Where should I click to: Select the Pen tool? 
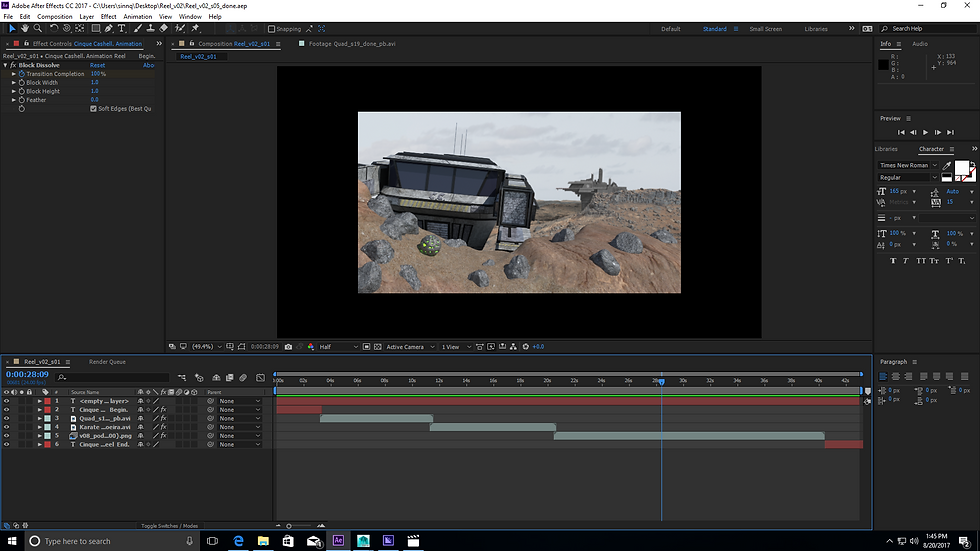[x=109, y=29]
